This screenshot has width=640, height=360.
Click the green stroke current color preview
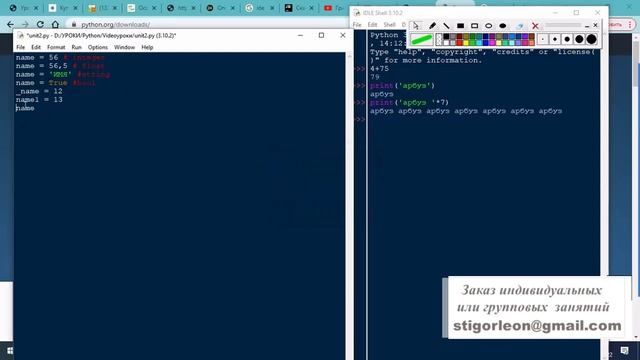(x=422, y=39)
